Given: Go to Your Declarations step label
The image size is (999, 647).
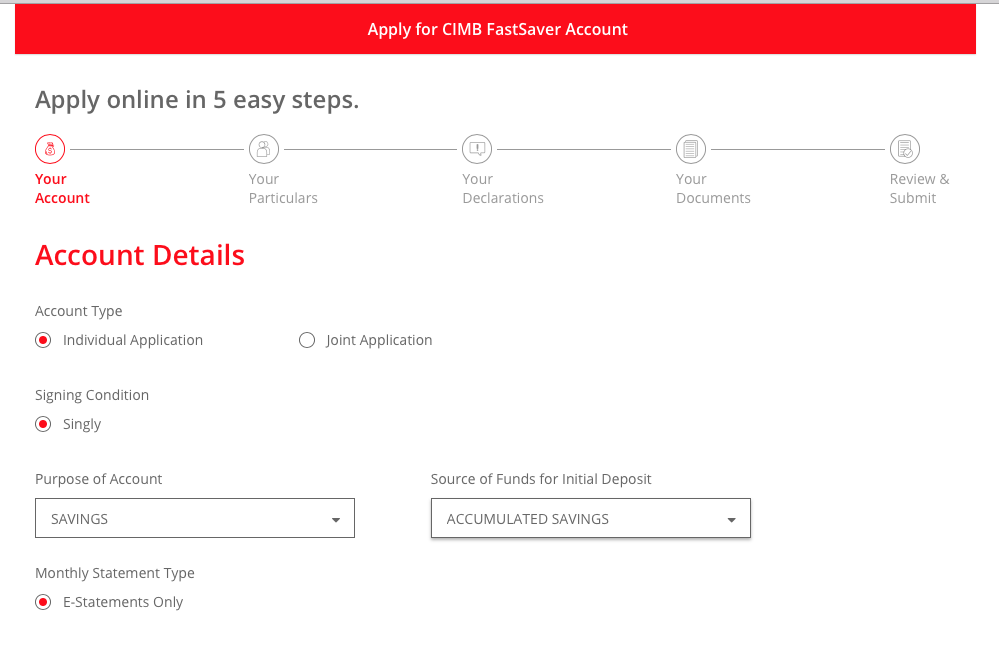Looking at the screenshot, I should click(x=503, y=188).
